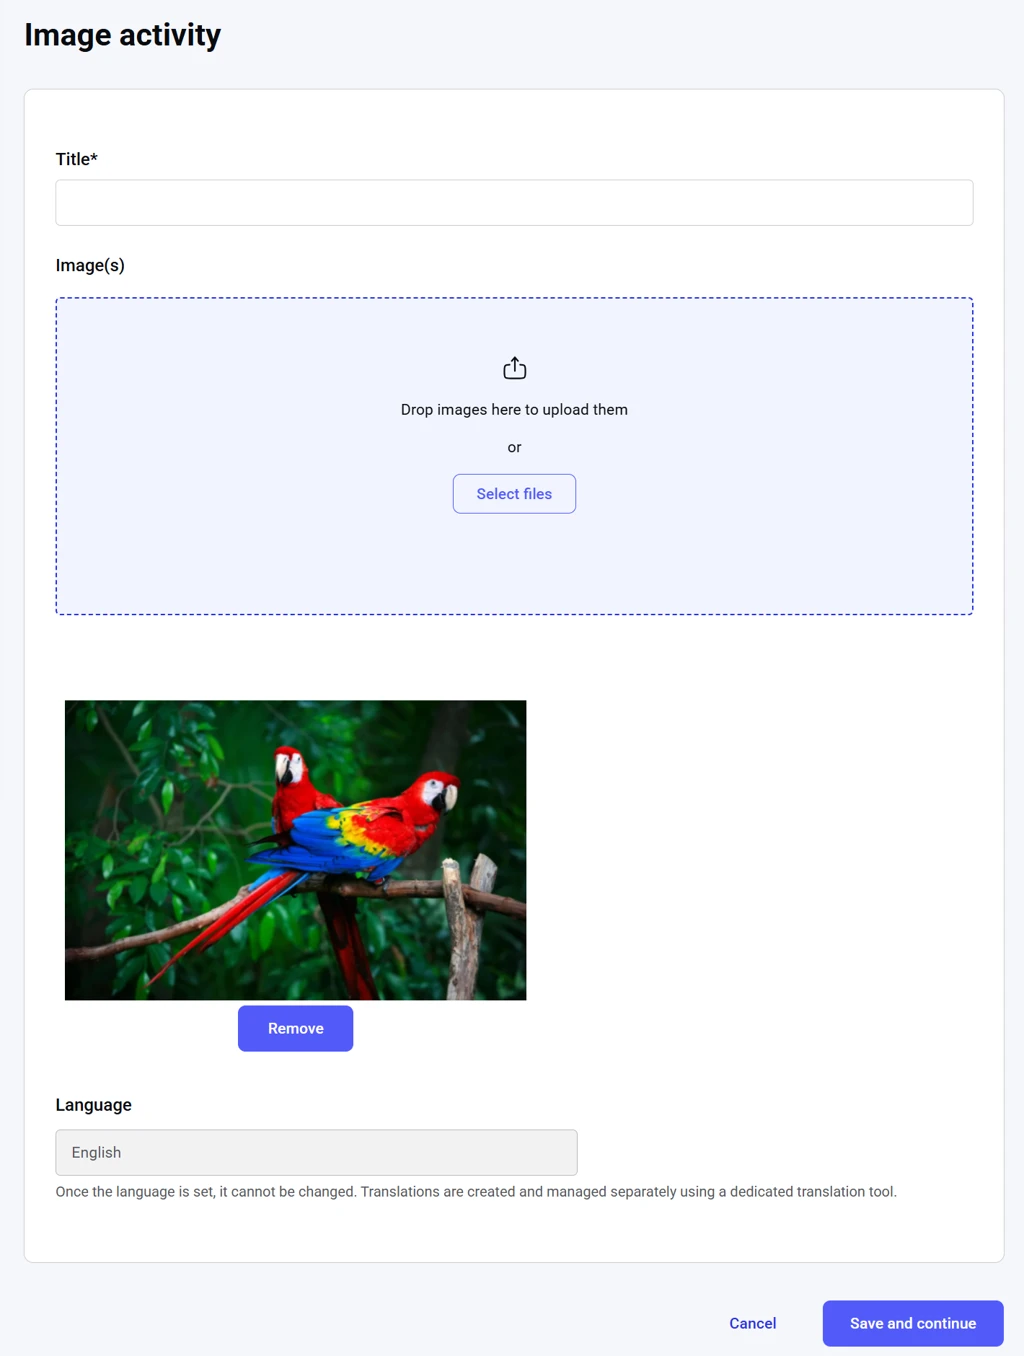The height and width of the screenshot is (1356, 1024).
Task: Remove the uploaded parrot image
Action: tap(295, 1028)
